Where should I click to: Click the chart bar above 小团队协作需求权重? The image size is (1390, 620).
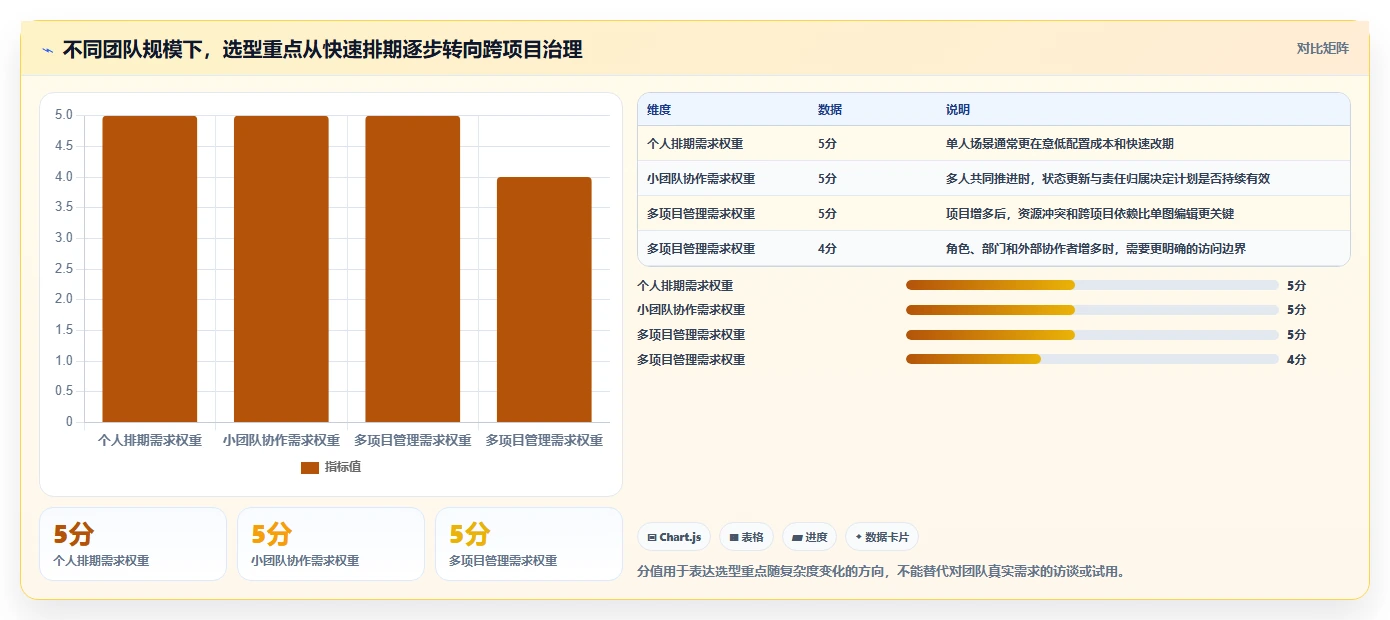281,269
